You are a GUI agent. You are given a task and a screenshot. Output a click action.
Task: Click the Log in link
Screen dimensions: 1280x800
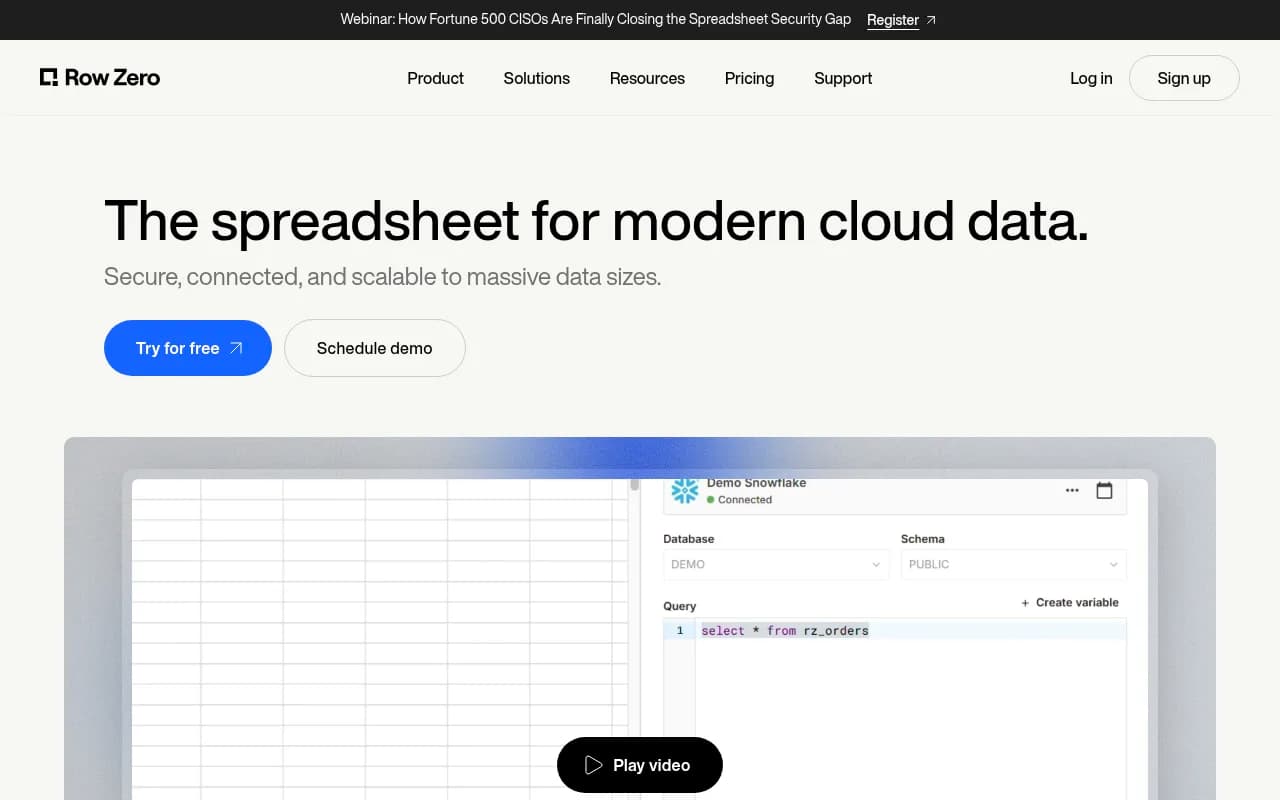tap(1091, 78)
